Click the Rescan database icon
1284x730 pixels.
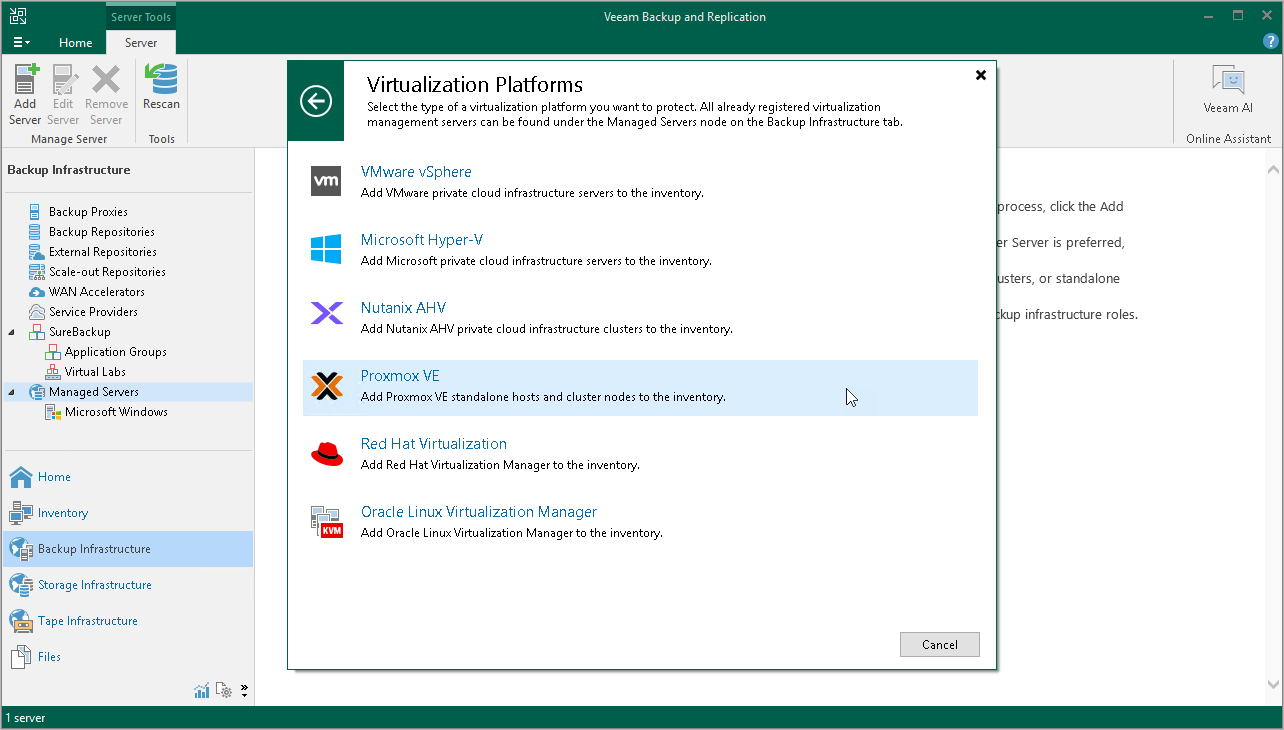161,80
